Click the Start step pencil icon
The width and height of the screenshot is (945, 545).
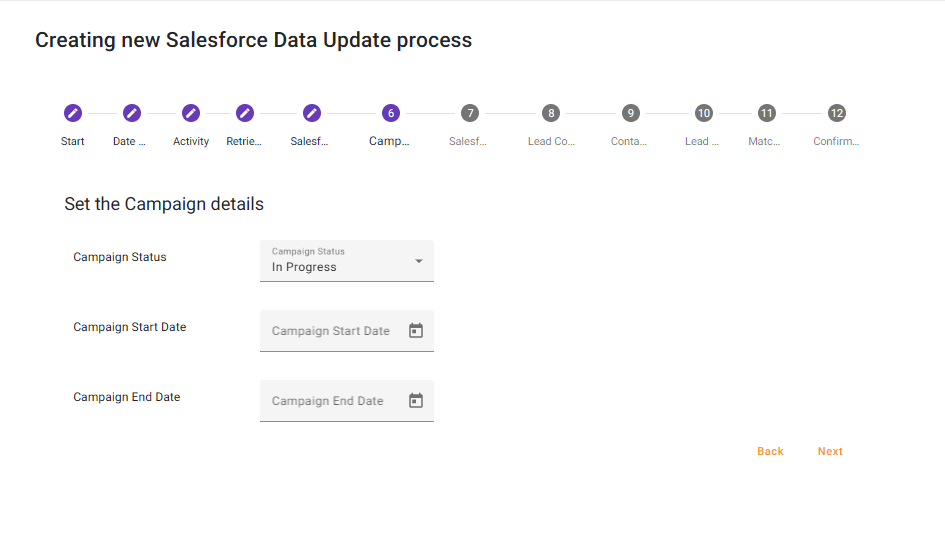[72, 113]
